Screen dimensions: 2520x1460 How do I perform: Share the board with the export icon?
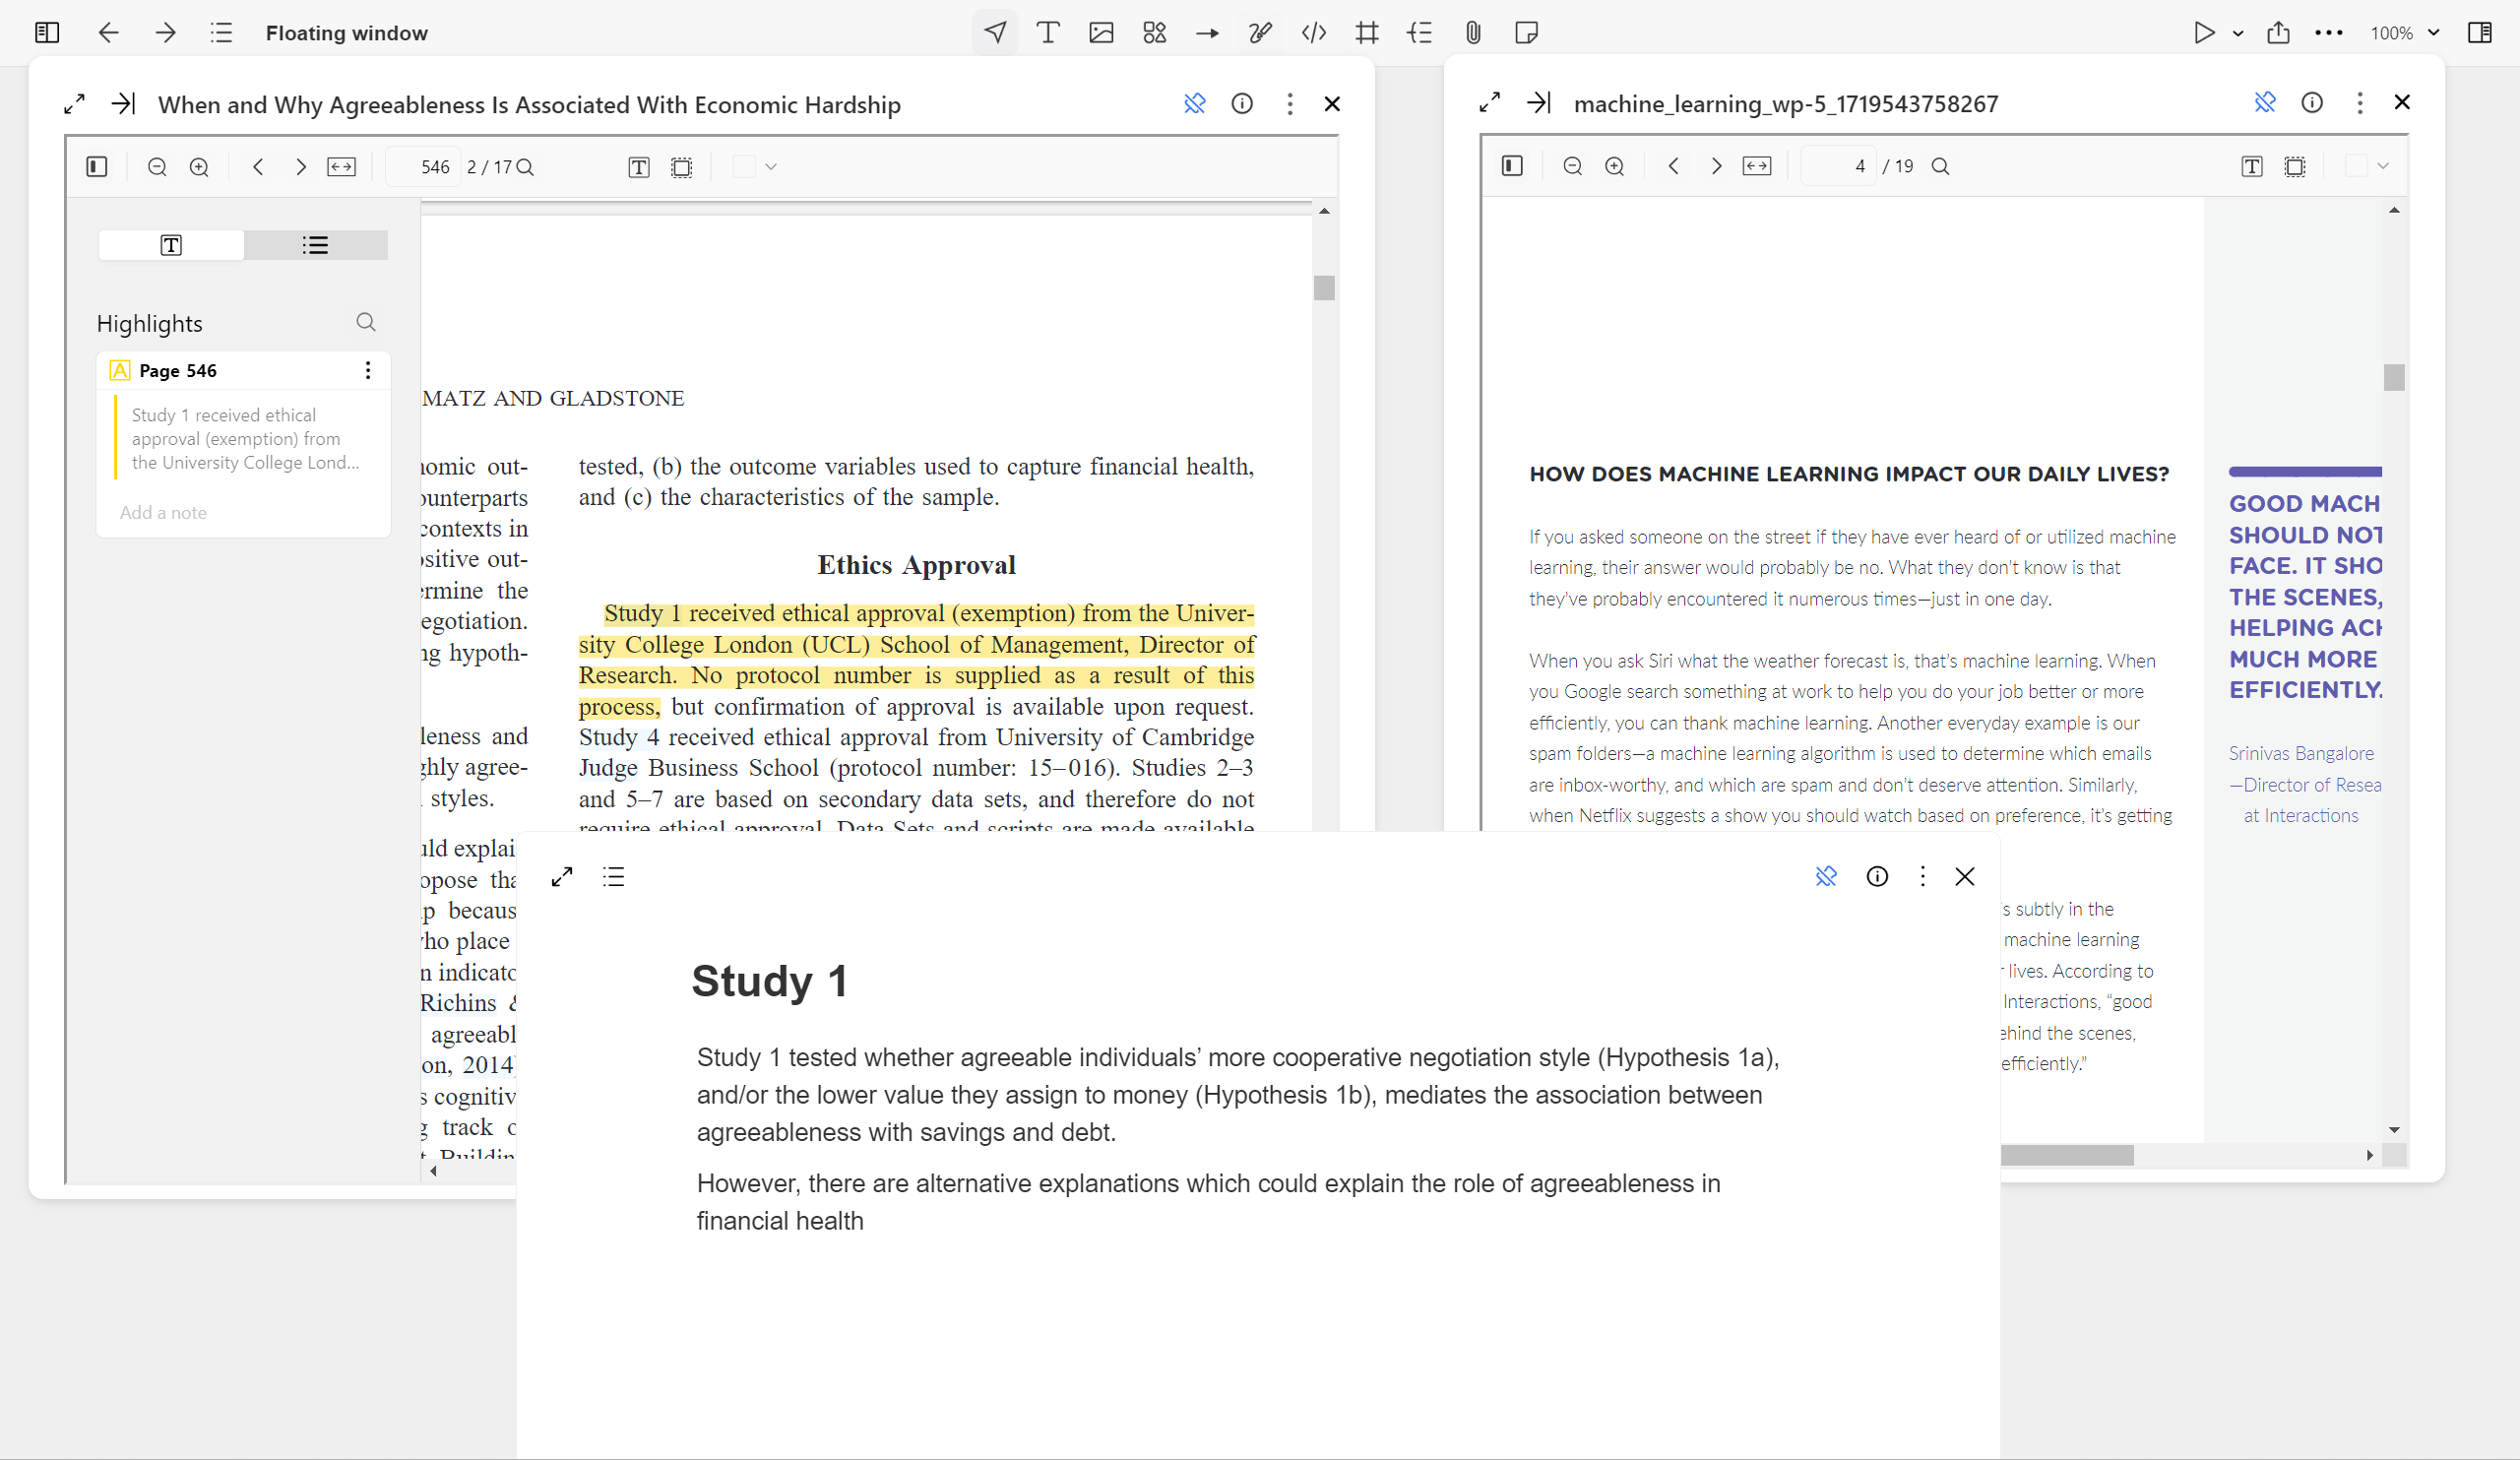click(x=2278, y=33)
